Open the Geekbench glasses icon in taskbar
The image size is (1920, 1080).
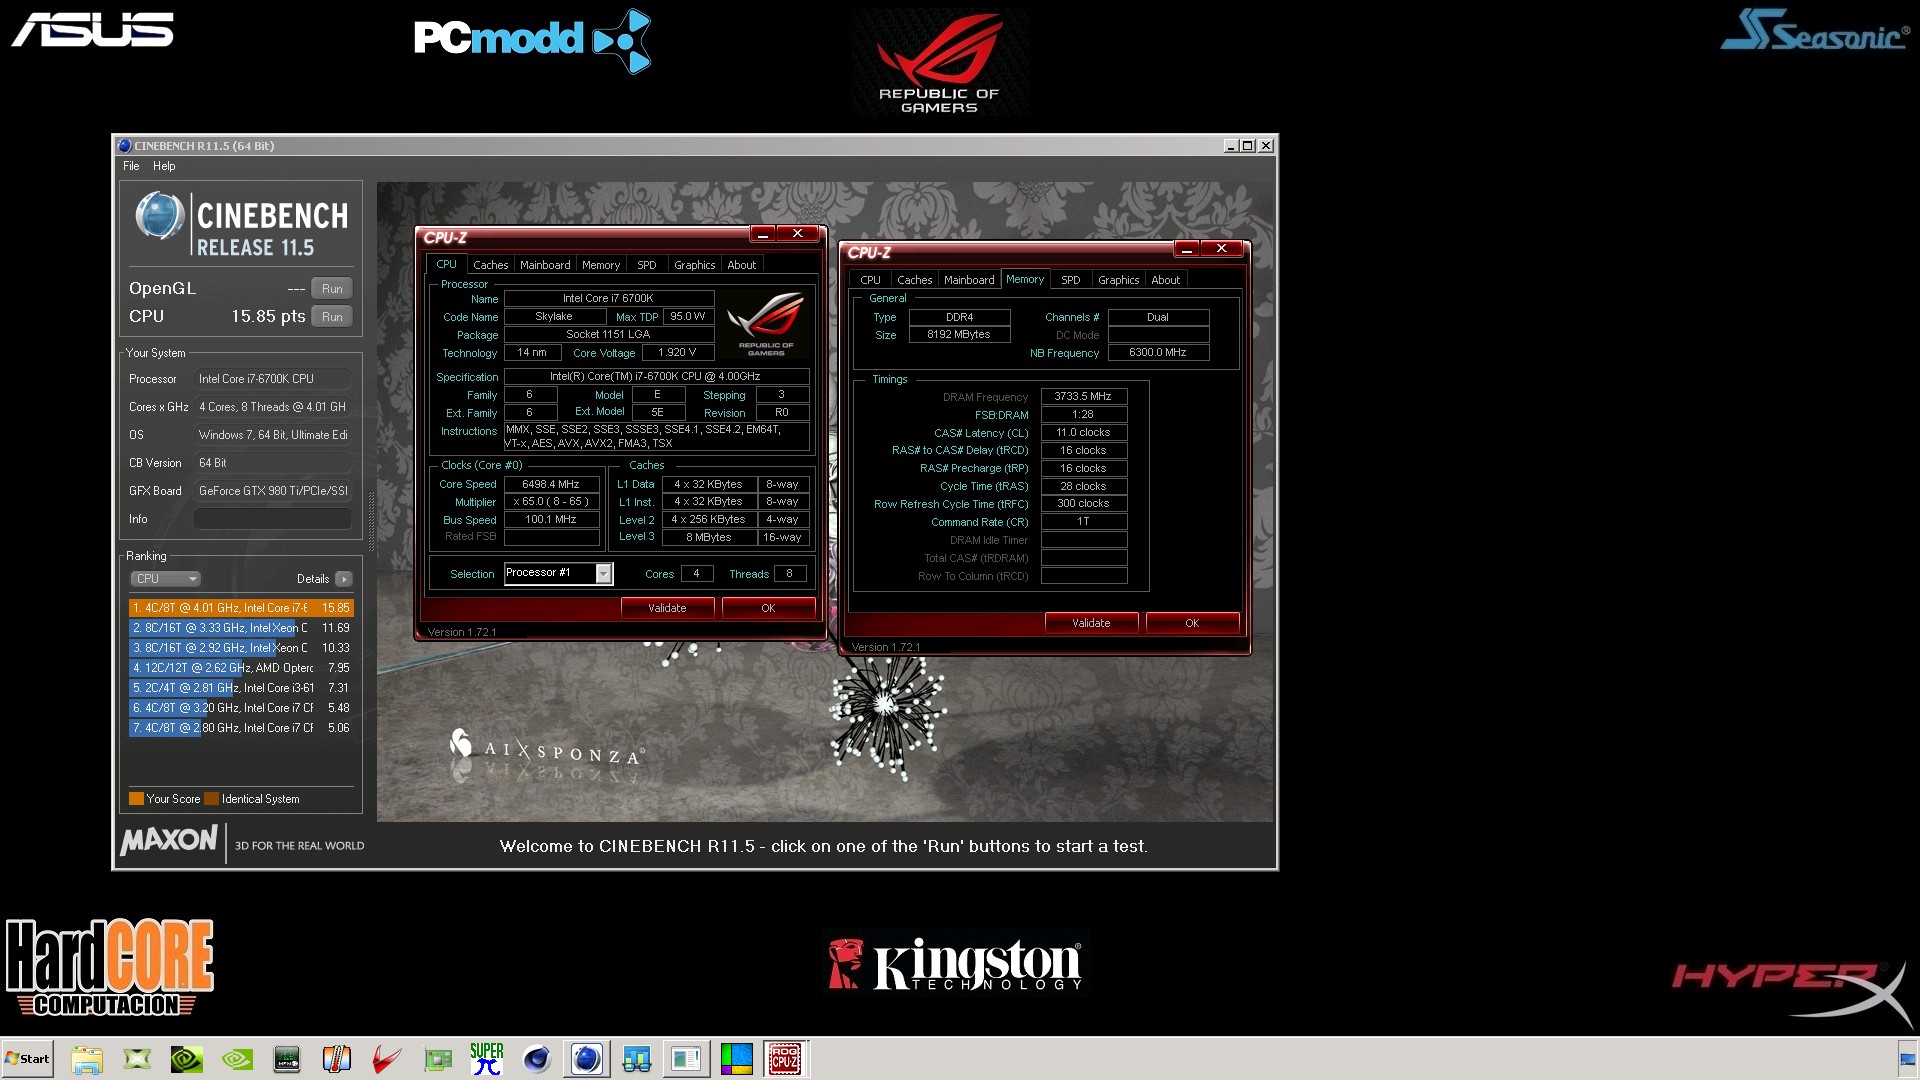click(x=637, y=1059)
